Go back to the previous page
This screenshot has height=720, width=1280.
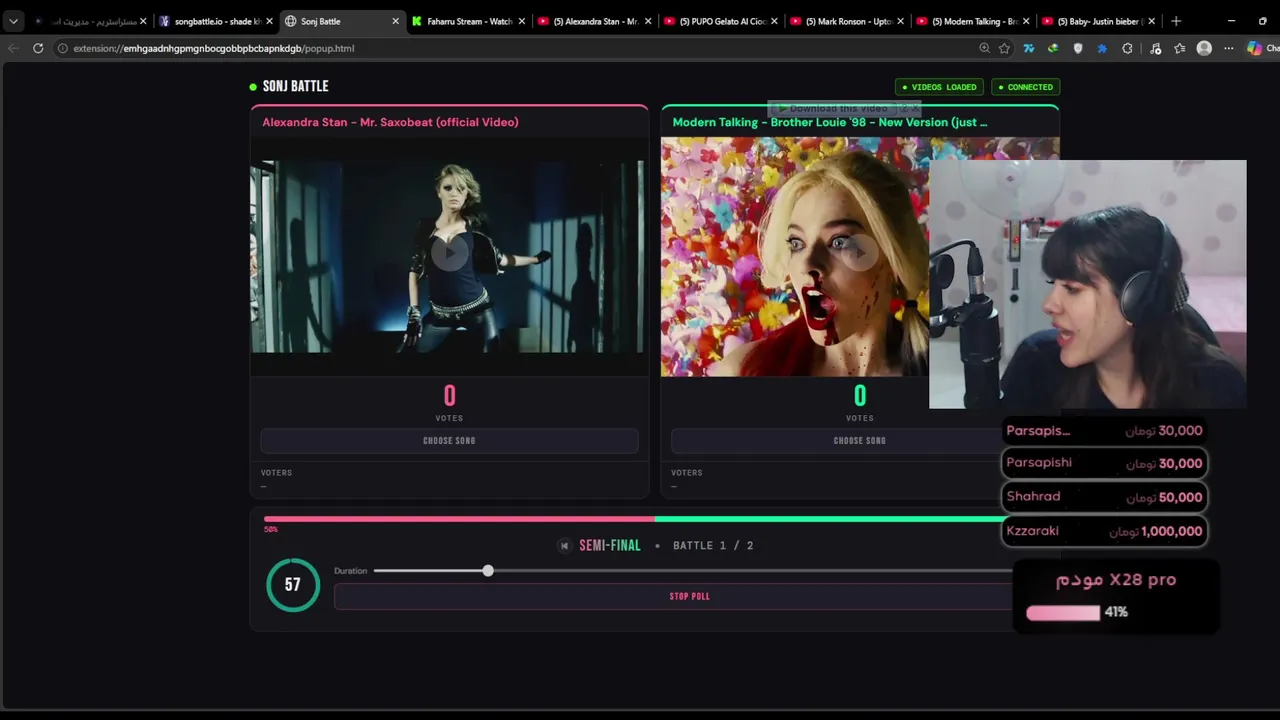[x=13, y=48]
